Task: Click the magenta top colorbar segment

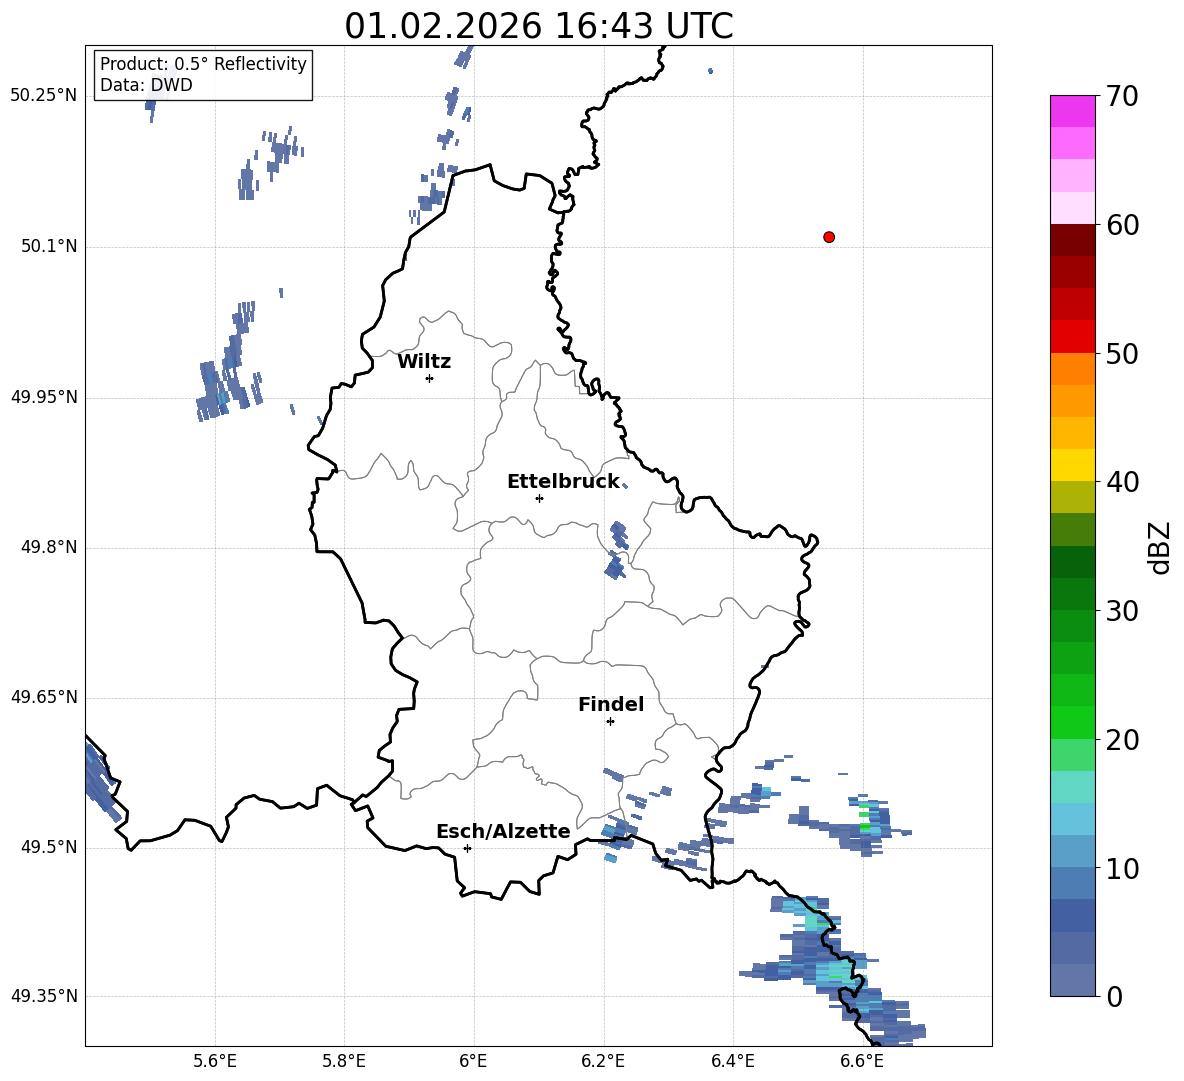Action: click(1072, 111)
